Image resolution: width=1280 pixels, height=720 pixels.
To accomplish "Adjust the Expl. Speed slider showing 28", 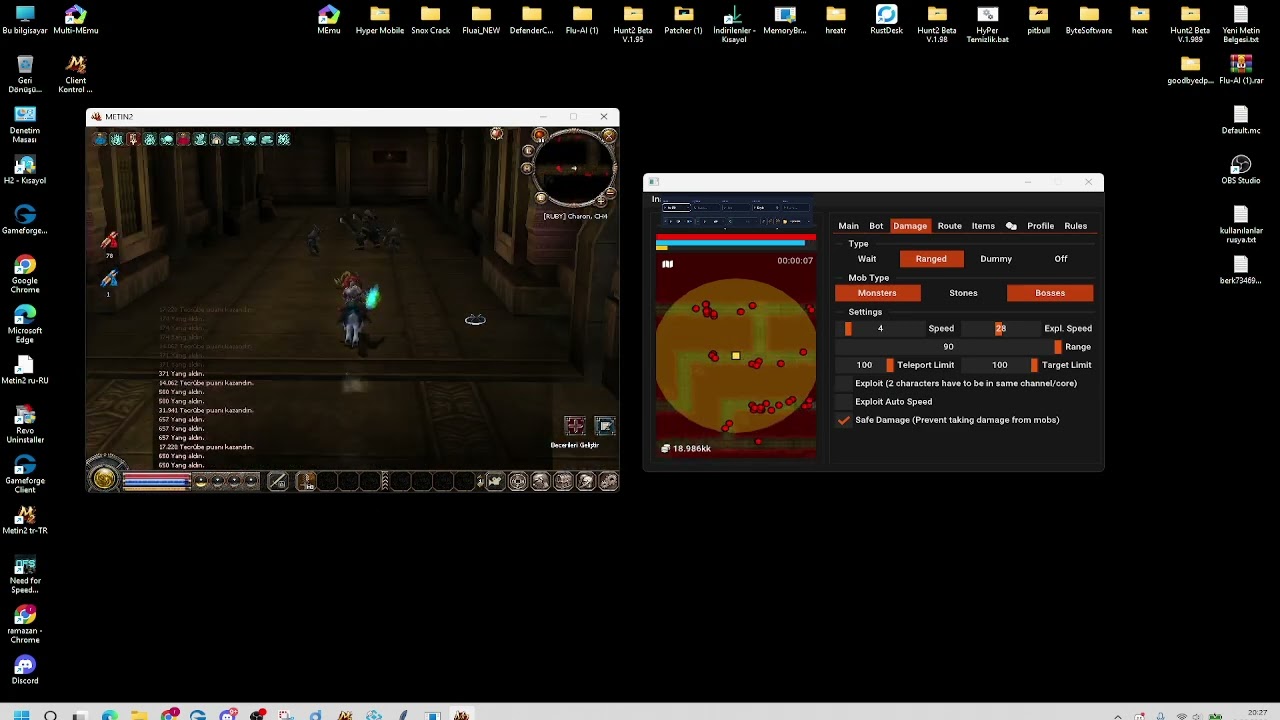I will click(x=1000, y=329).
